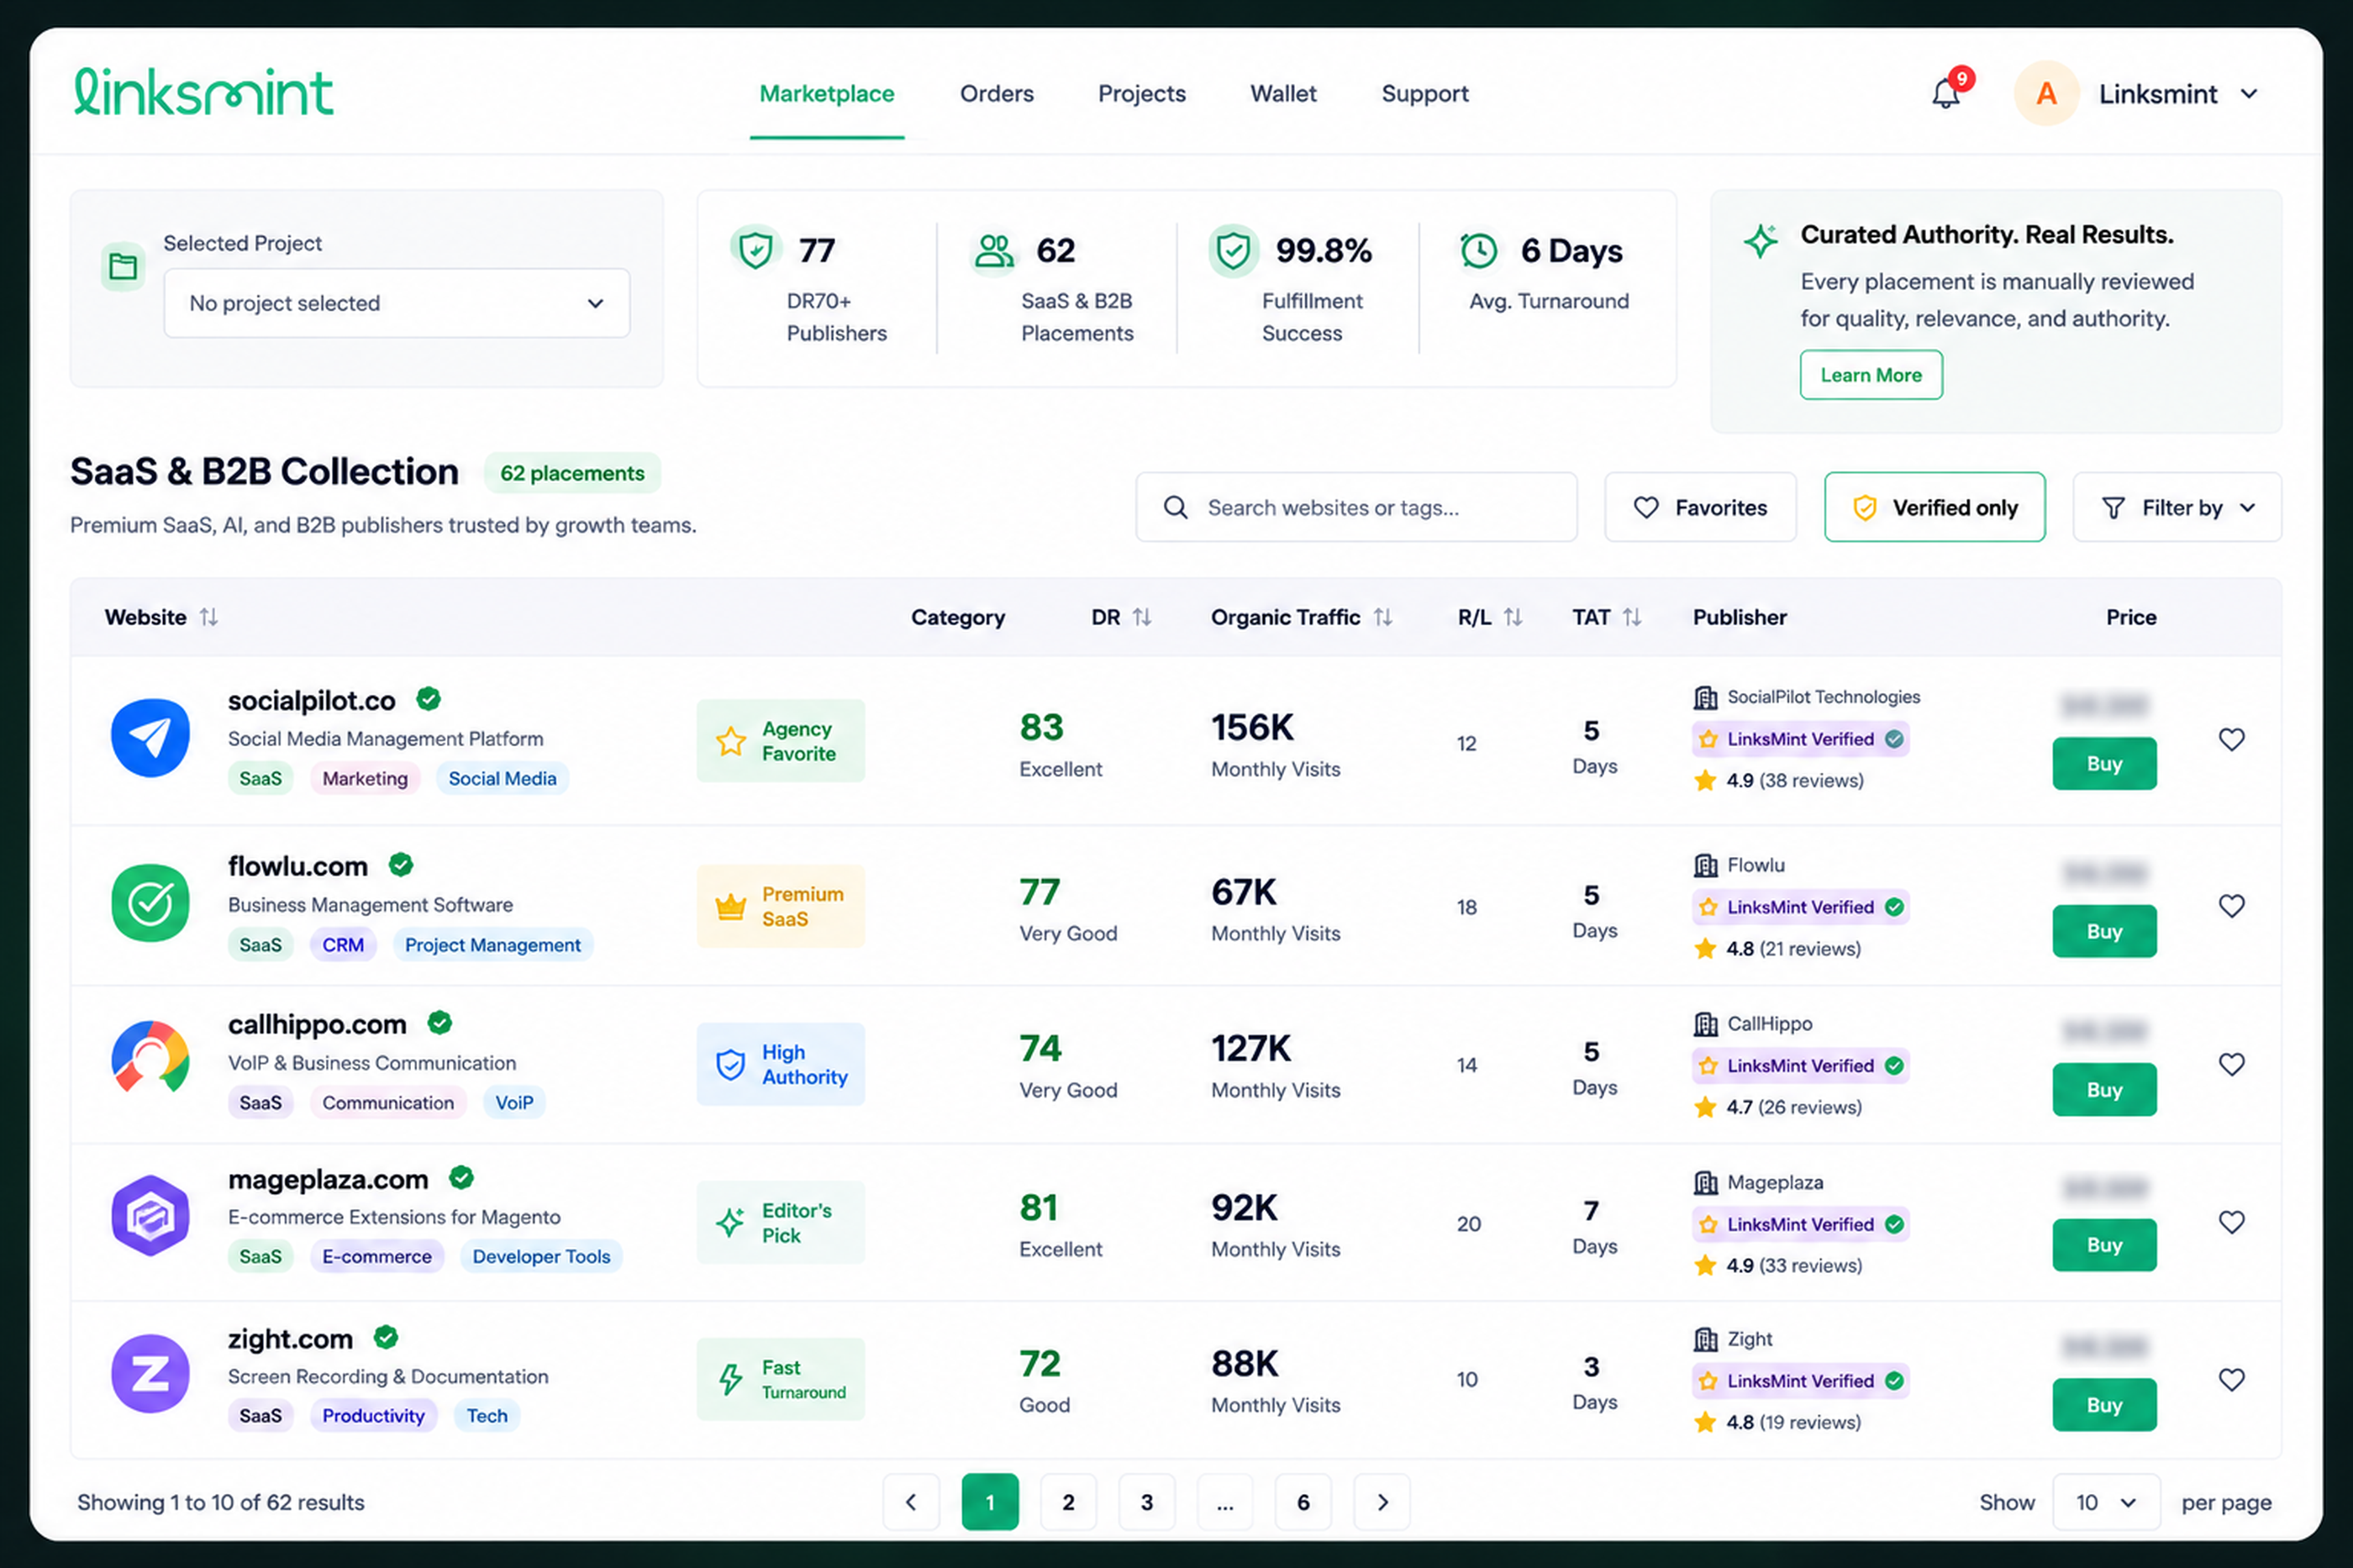The height and width of the screenshot is (1568, 2353).
Task: Buy the socialpilot.co placement
Action: [x=2104, y=763]
